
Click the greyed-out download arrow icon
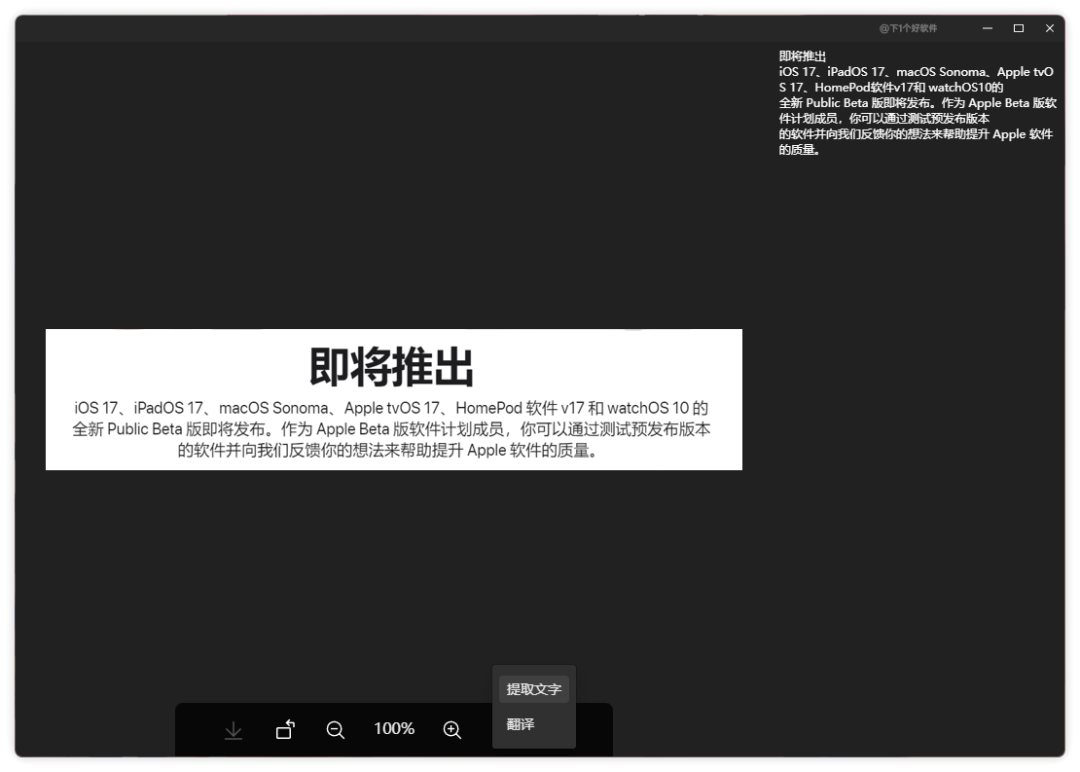(233, 729)
